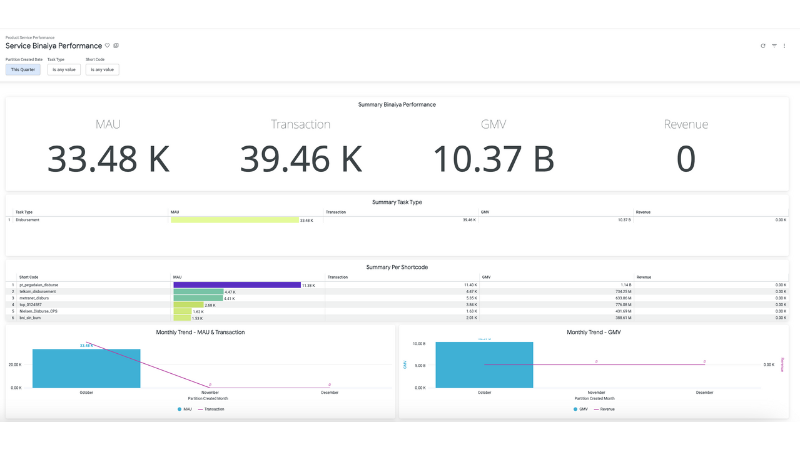Click the 'Summary Task Type' tile title
The width and height of the screenshot is (800, 450).
(397, 202)
